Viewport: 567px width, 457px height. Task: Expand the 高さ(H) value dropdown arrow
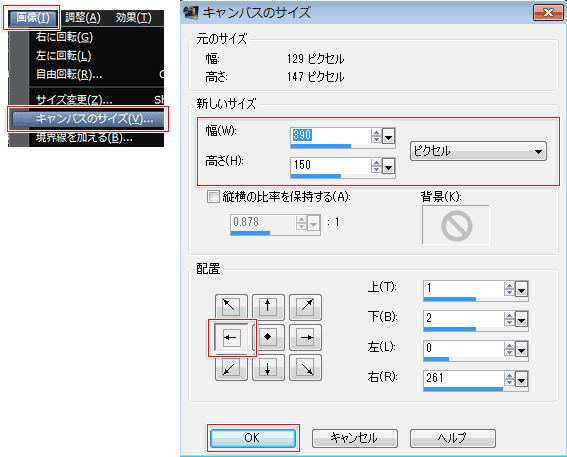[x=388, y=167]
